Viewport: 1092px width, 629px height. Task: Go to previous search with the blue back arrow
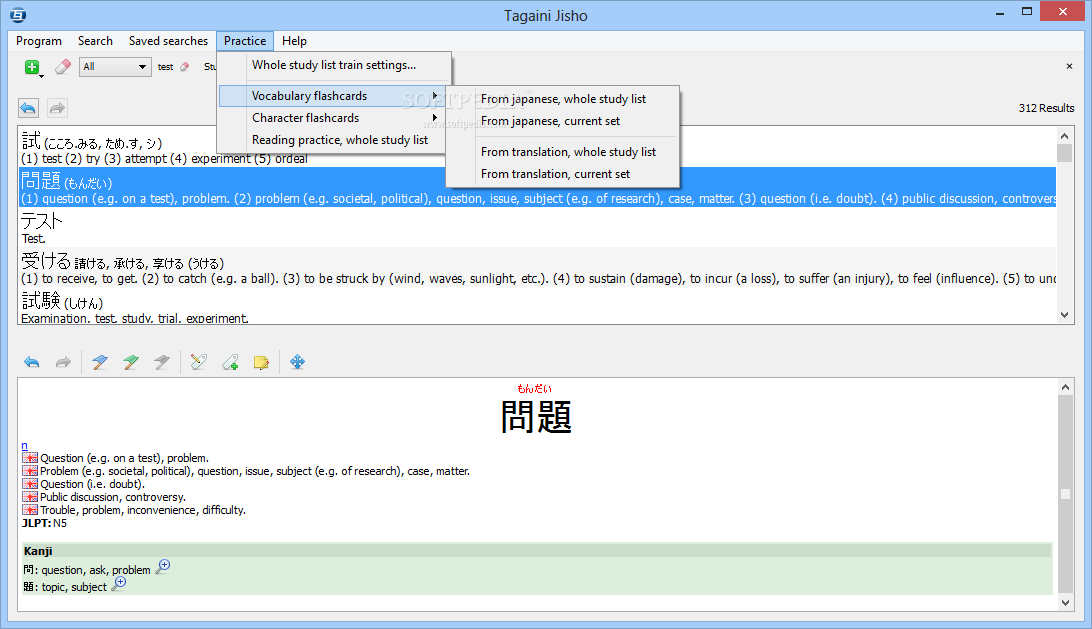coord(28,108)
